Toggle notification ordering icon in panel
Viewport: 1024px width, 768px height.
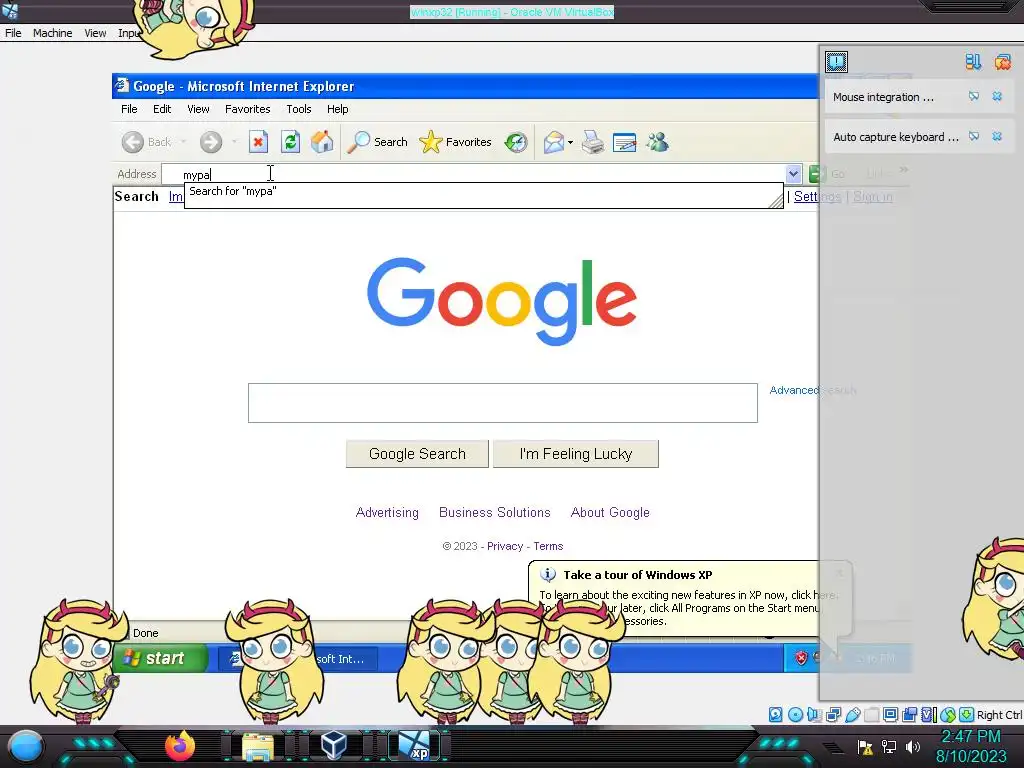coord(973,61)
